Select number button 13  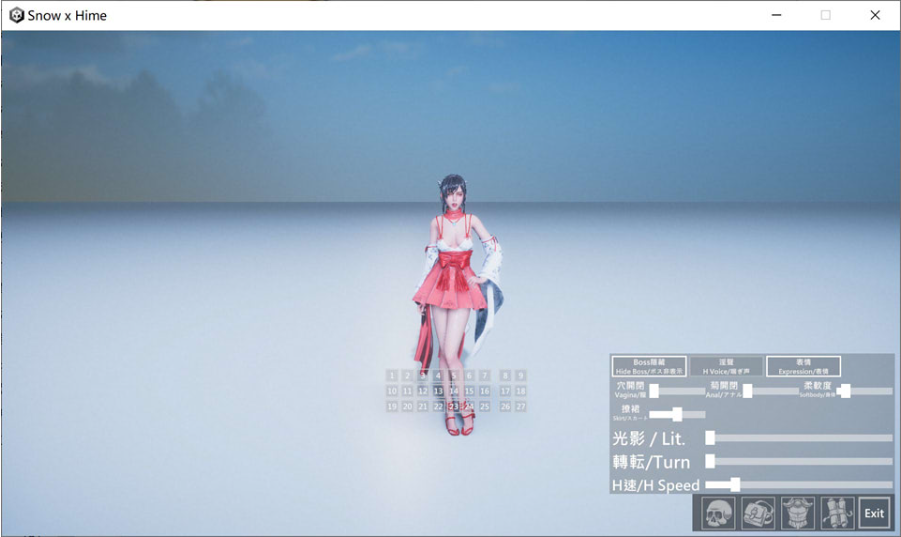point(438,391)
